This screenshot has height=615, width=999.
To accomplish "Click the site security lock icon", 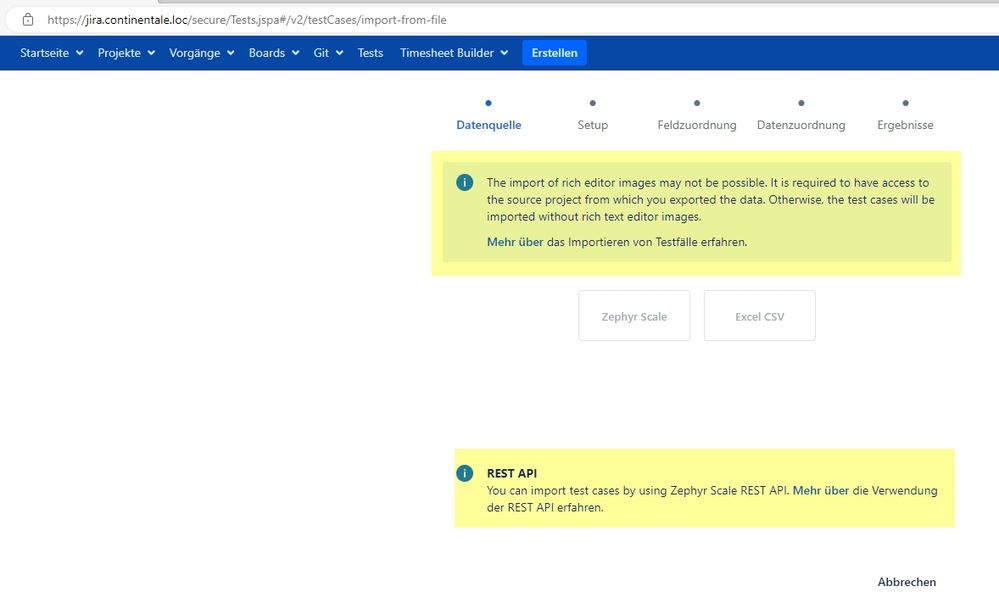I will [27, 19].
